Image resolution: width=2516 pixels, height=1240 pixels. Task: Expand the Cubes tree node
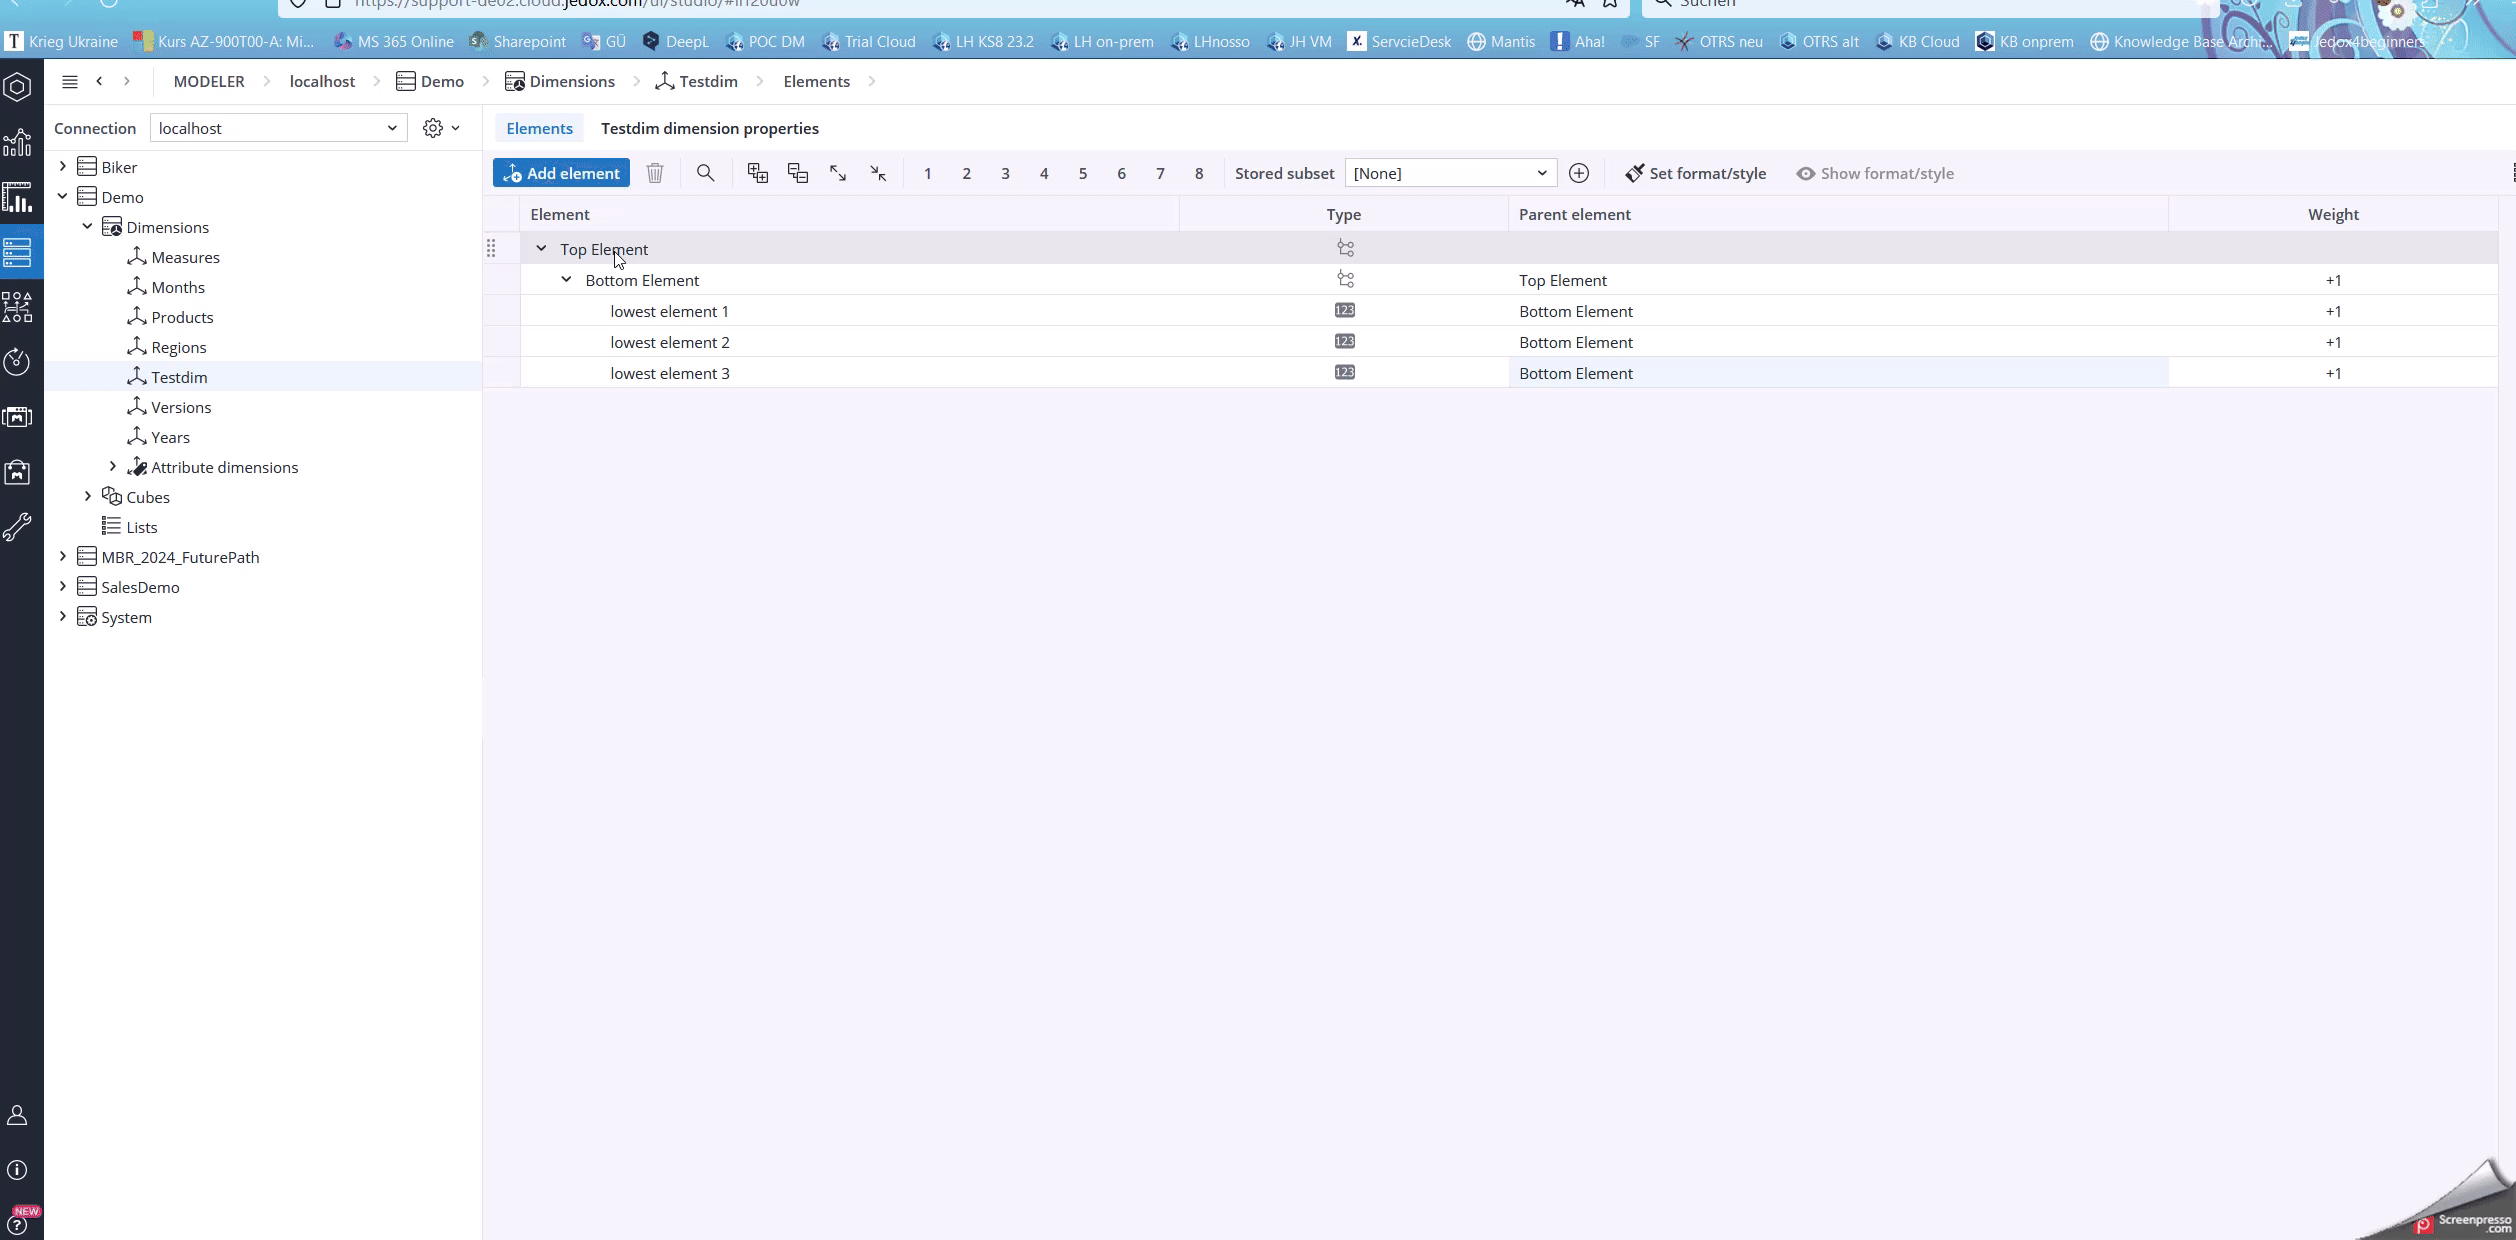[x=88, y=497]
